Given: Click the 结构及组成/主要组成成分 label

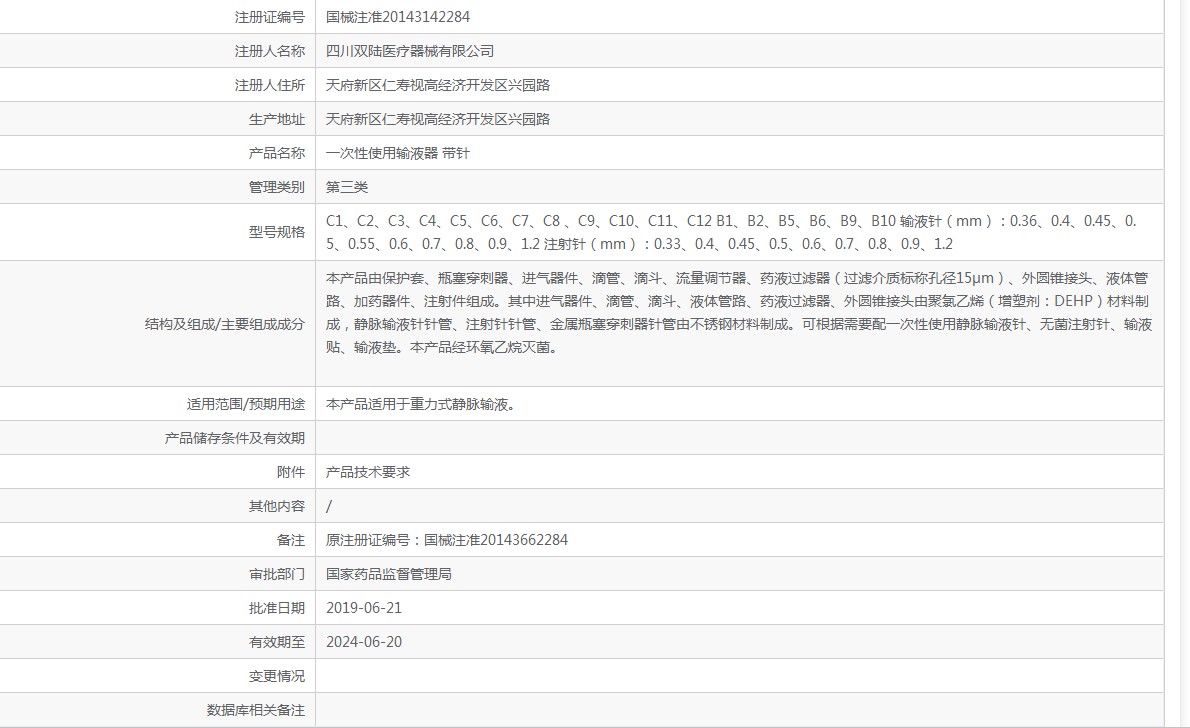Looking at the screenshot, I should click(225, 324).
